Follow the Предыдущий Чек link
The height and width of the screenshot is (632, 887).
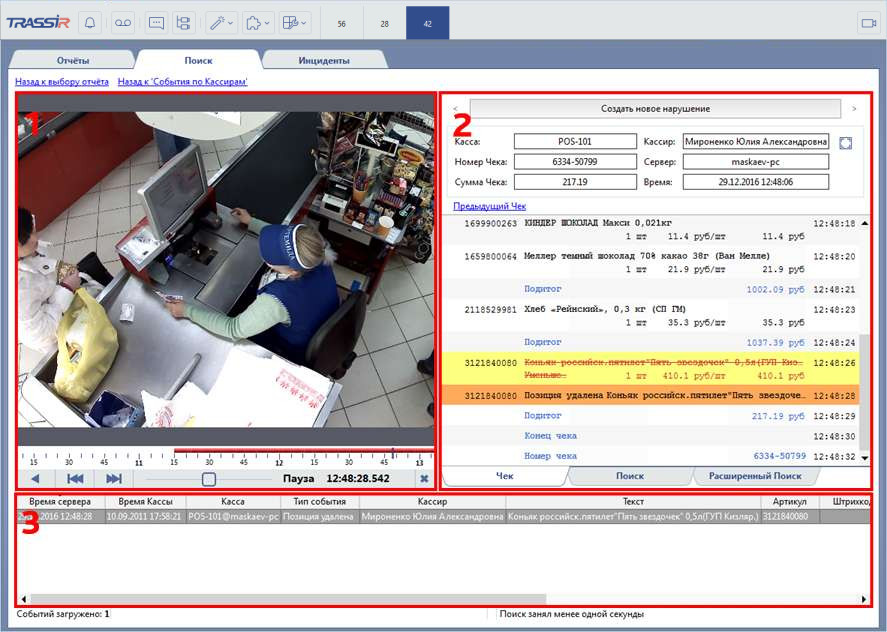coord(489,206)
